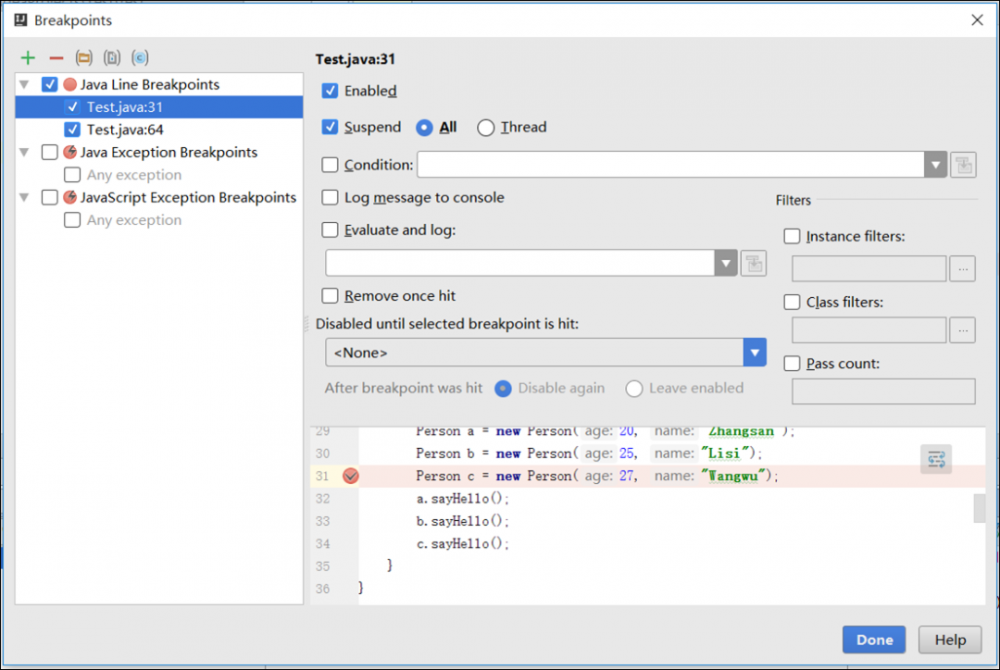
Task: Group breakpoints by package using folder icon
Action: point(84,57)
